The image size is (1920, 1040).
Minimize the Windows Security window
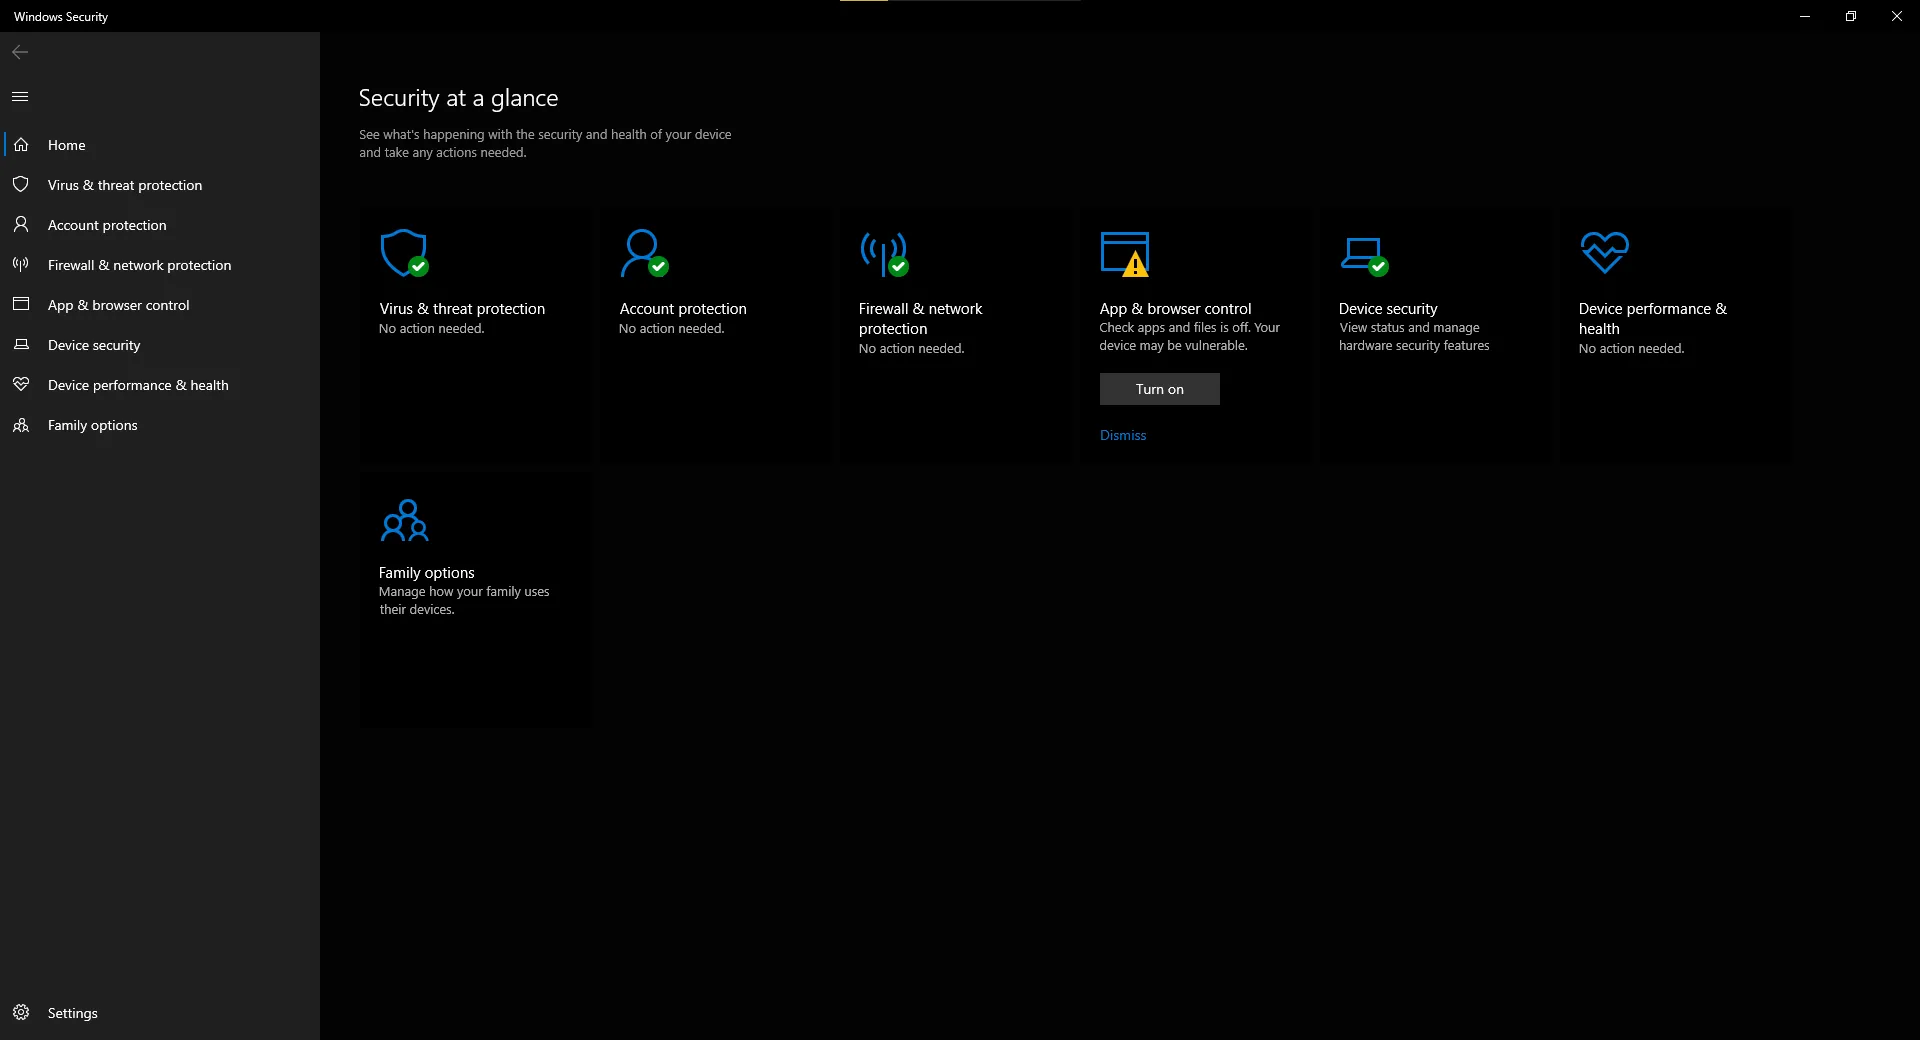click(1805, 16)
